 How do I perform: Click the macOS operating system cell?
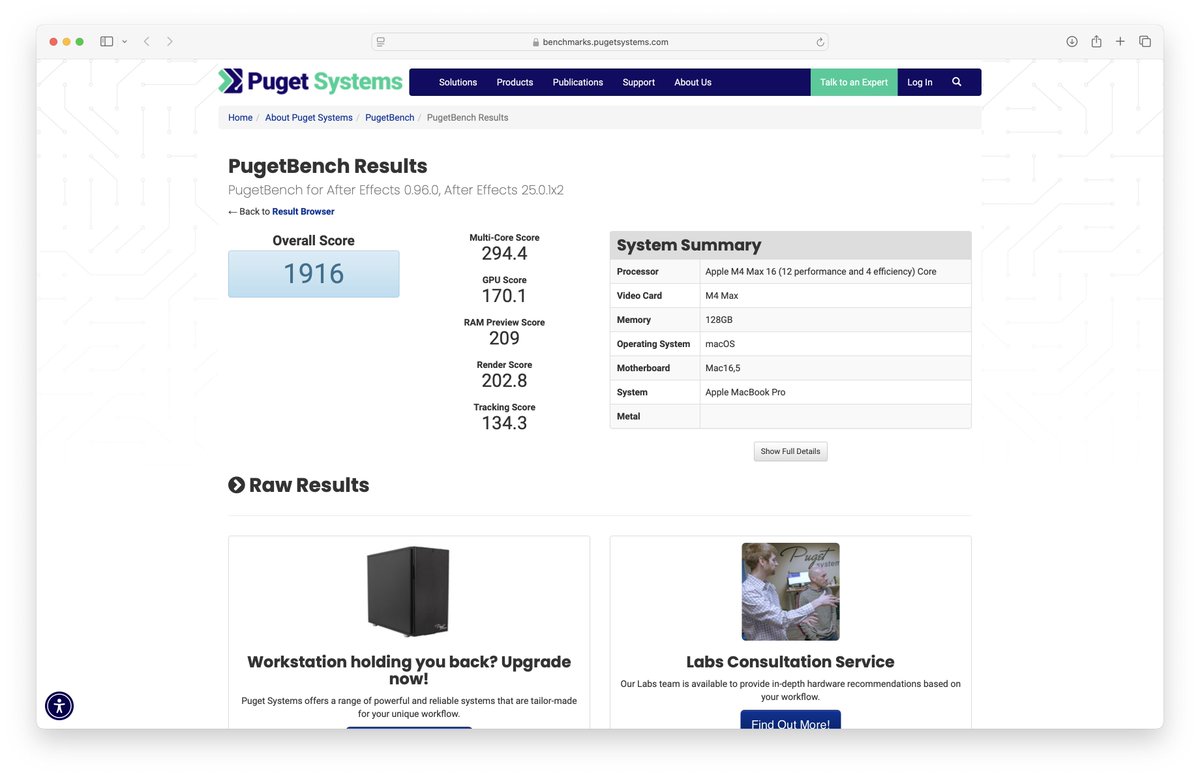(x=835, y=344)
